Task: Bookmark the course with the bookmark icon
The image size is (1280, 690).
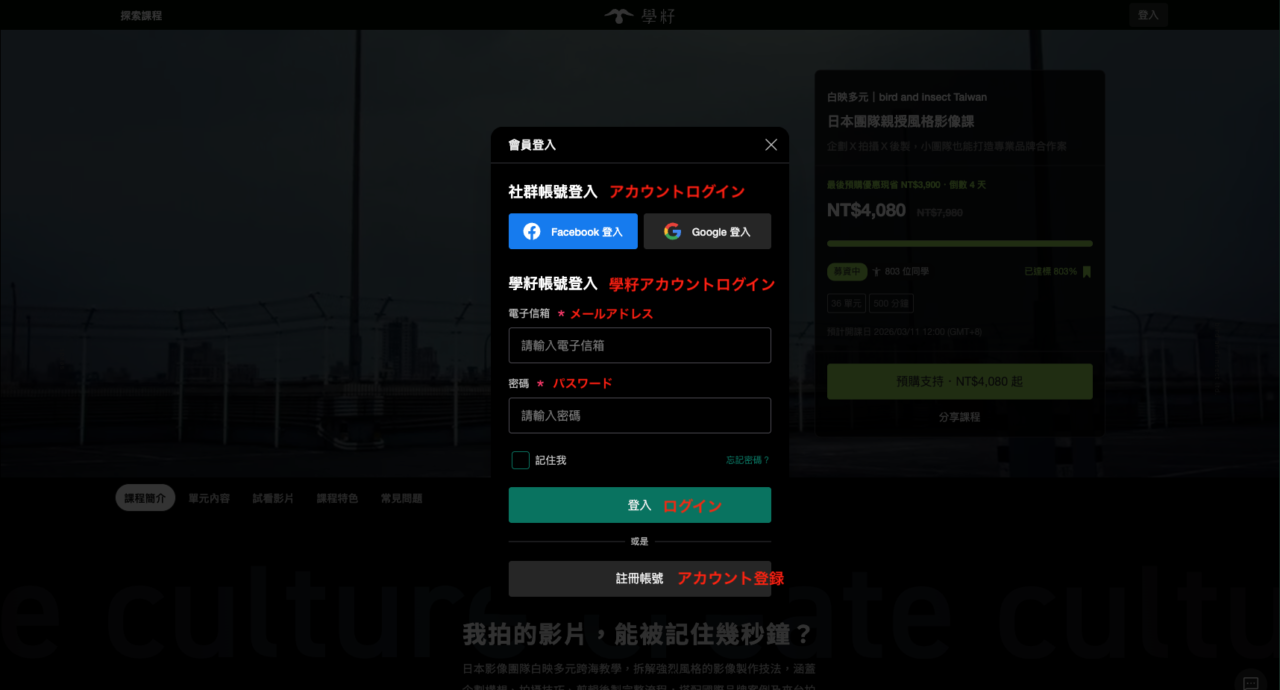Action: coord(1087,271)
